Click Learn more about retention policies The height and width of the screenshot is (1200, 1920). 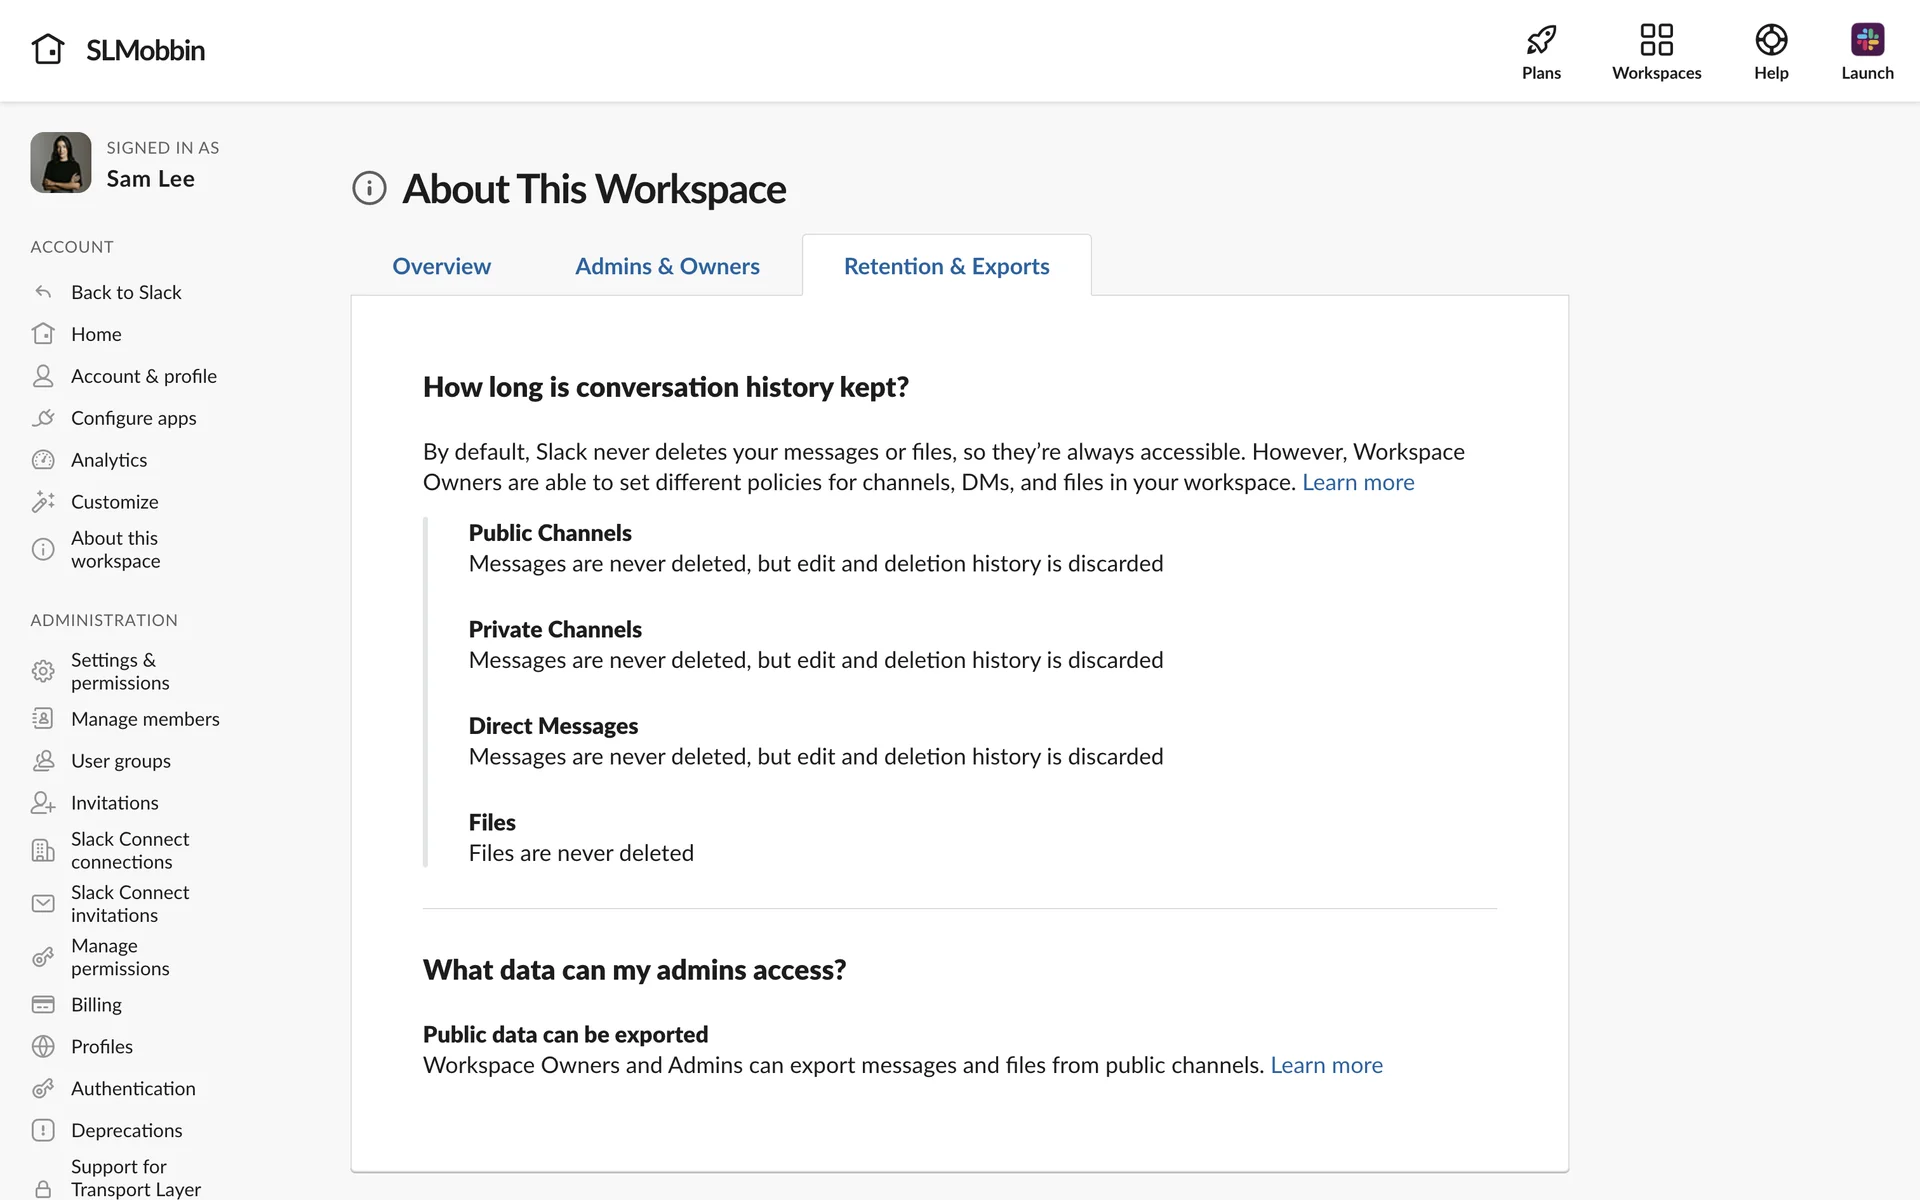coord(1357,482)
